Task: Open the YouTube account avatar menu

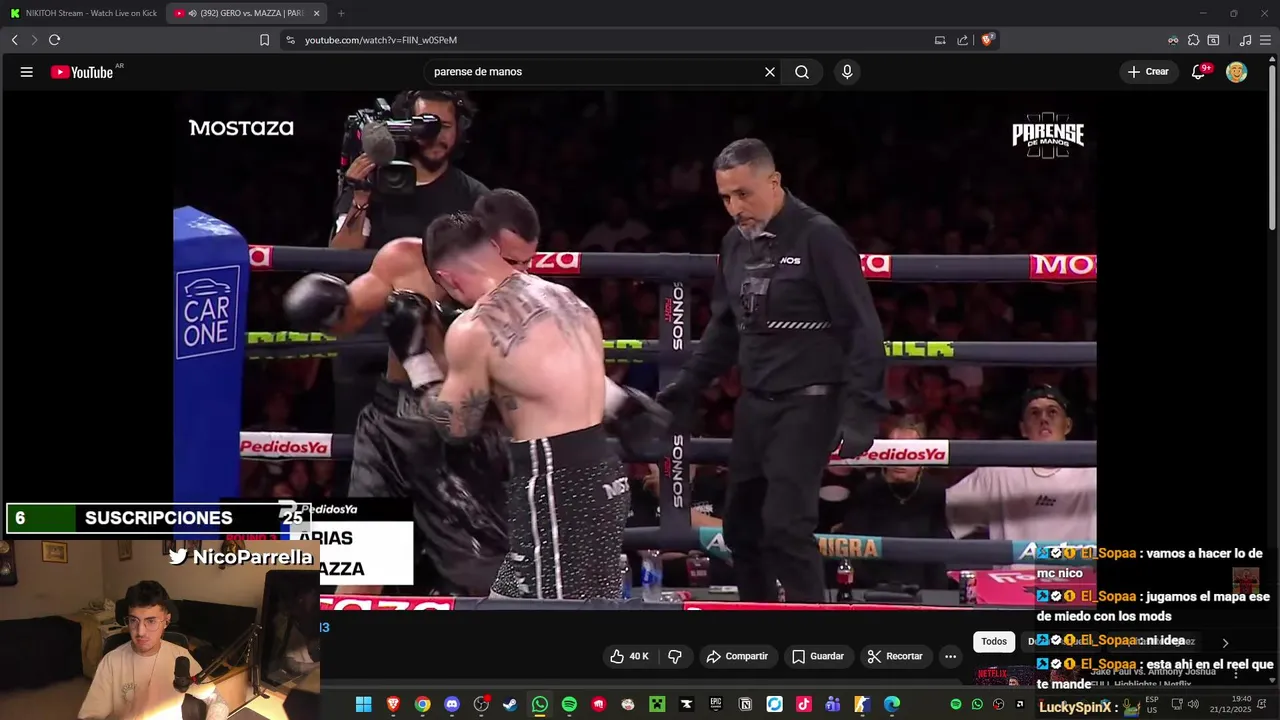Action: (x=1237, y=72)
